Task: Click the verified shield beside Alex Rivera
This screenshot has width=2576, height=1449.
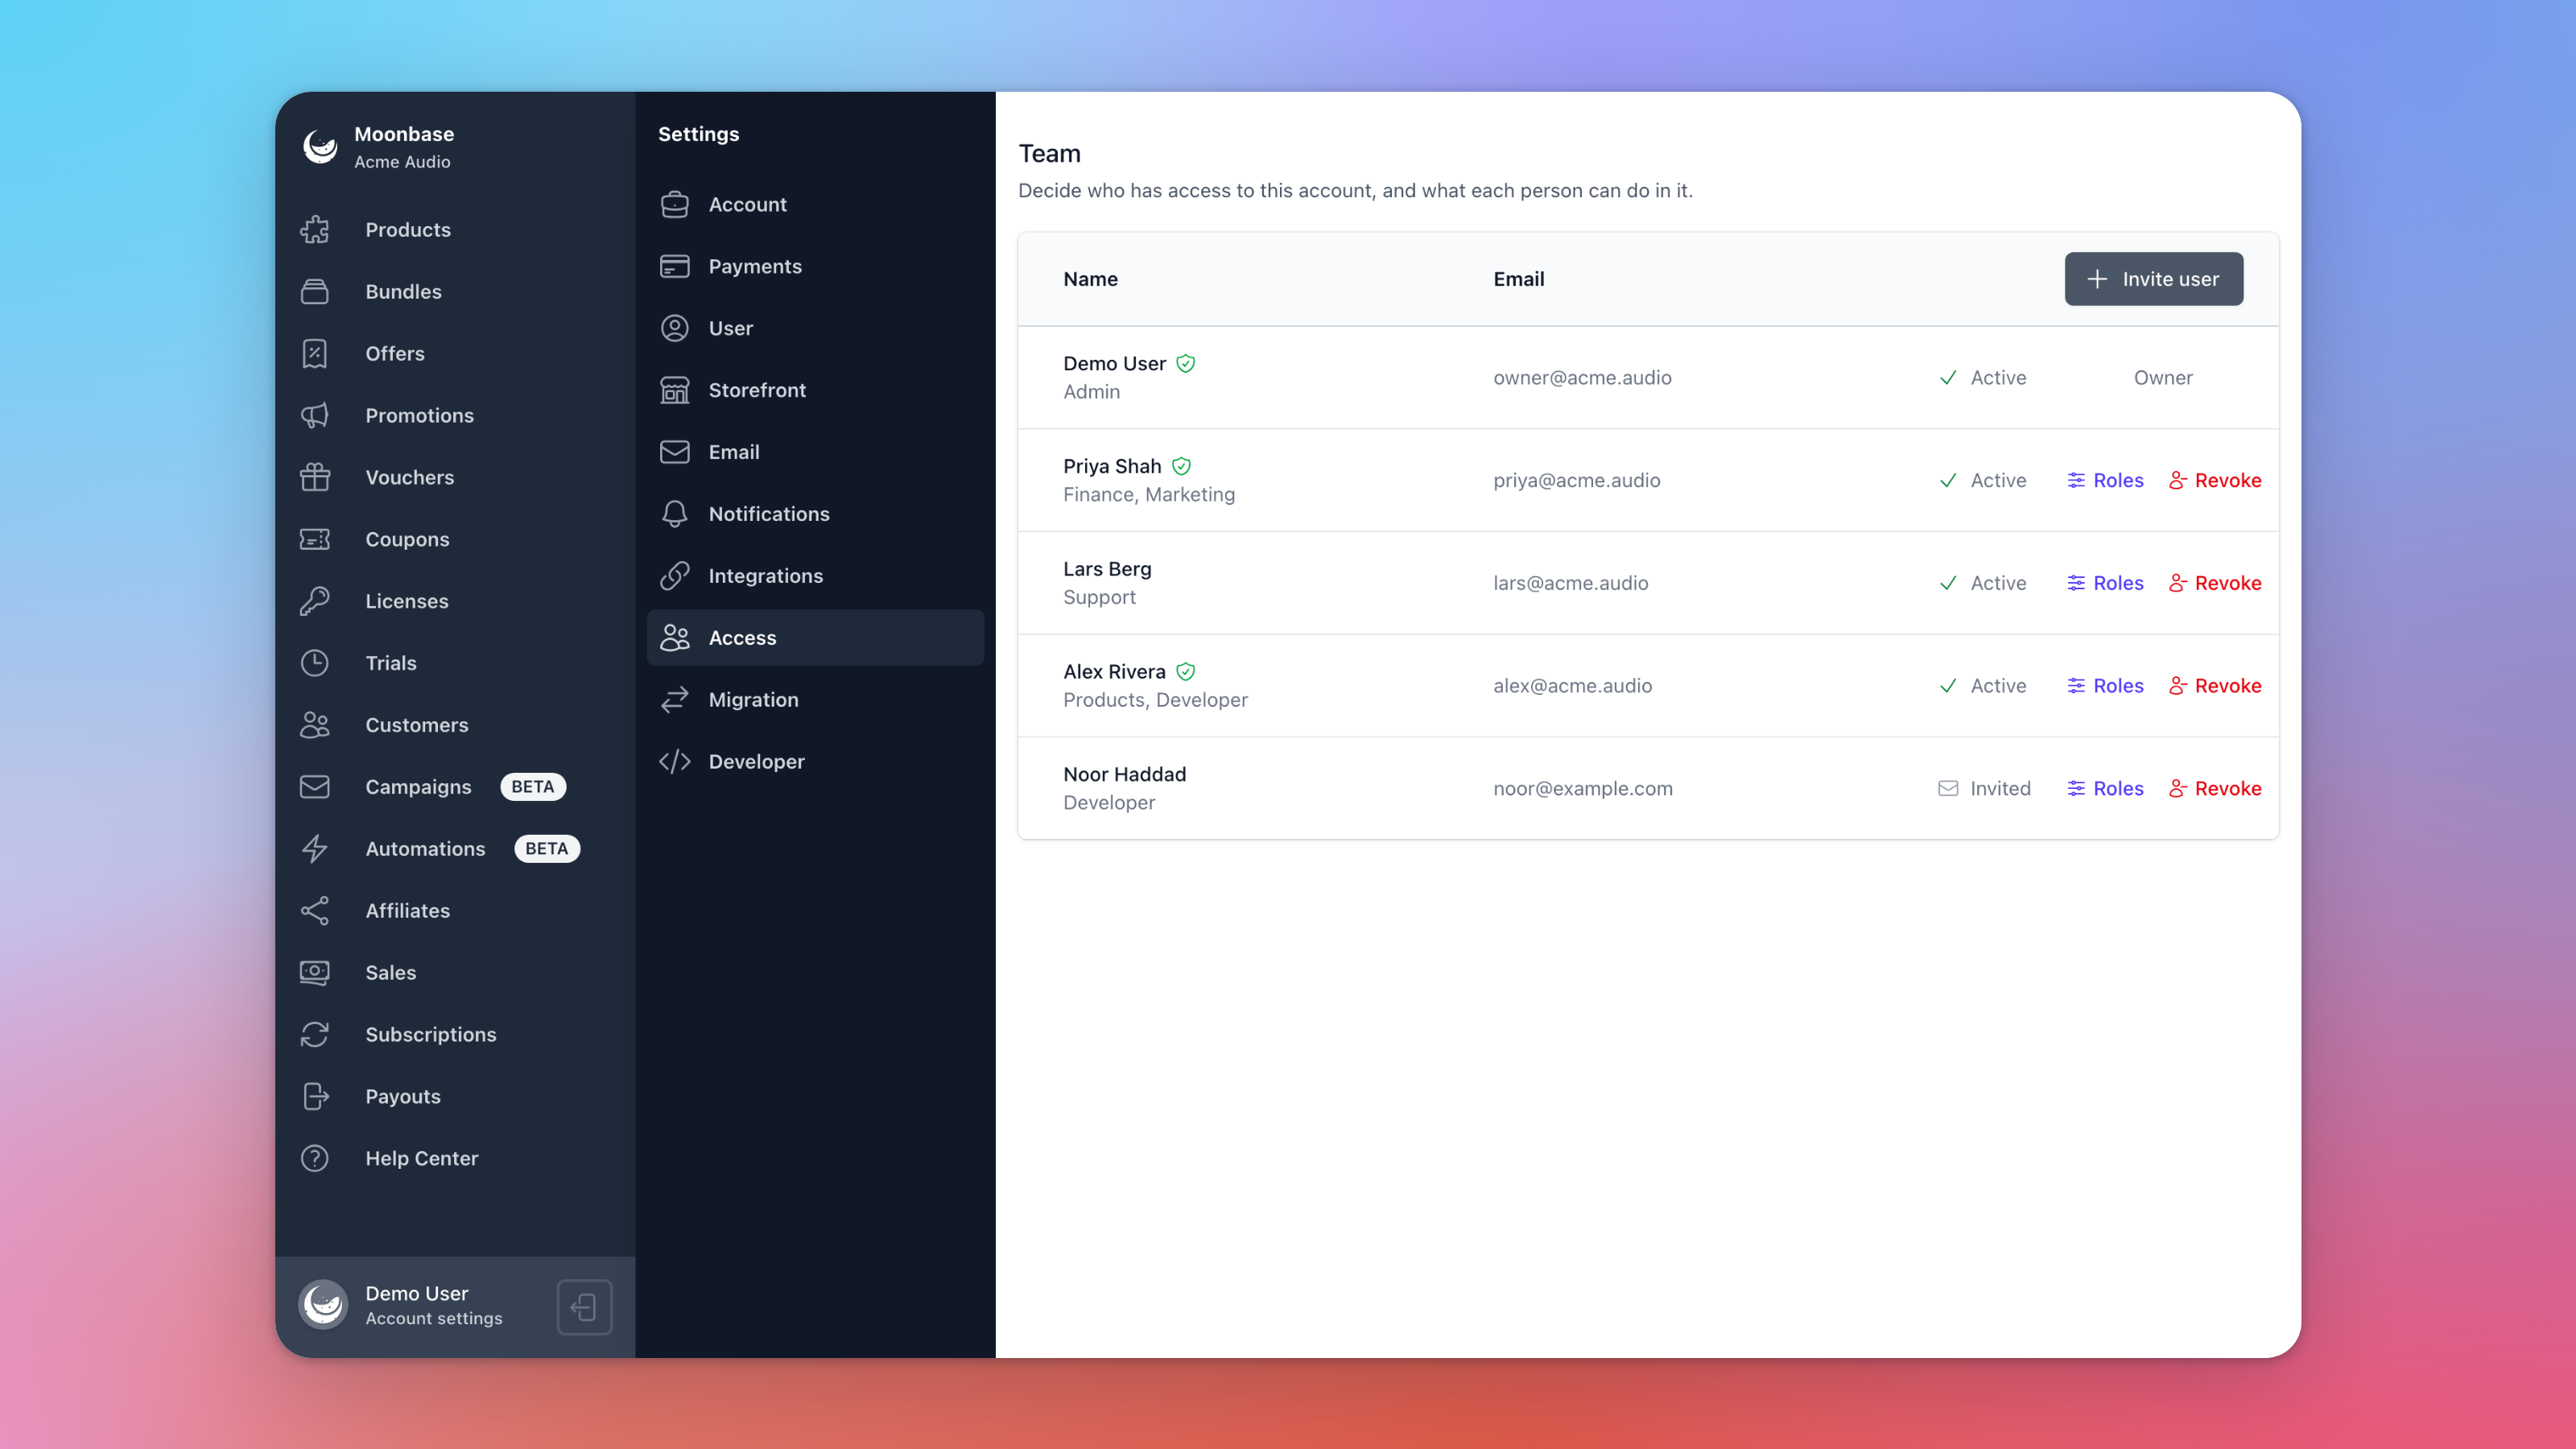Action: point(1186,672)
